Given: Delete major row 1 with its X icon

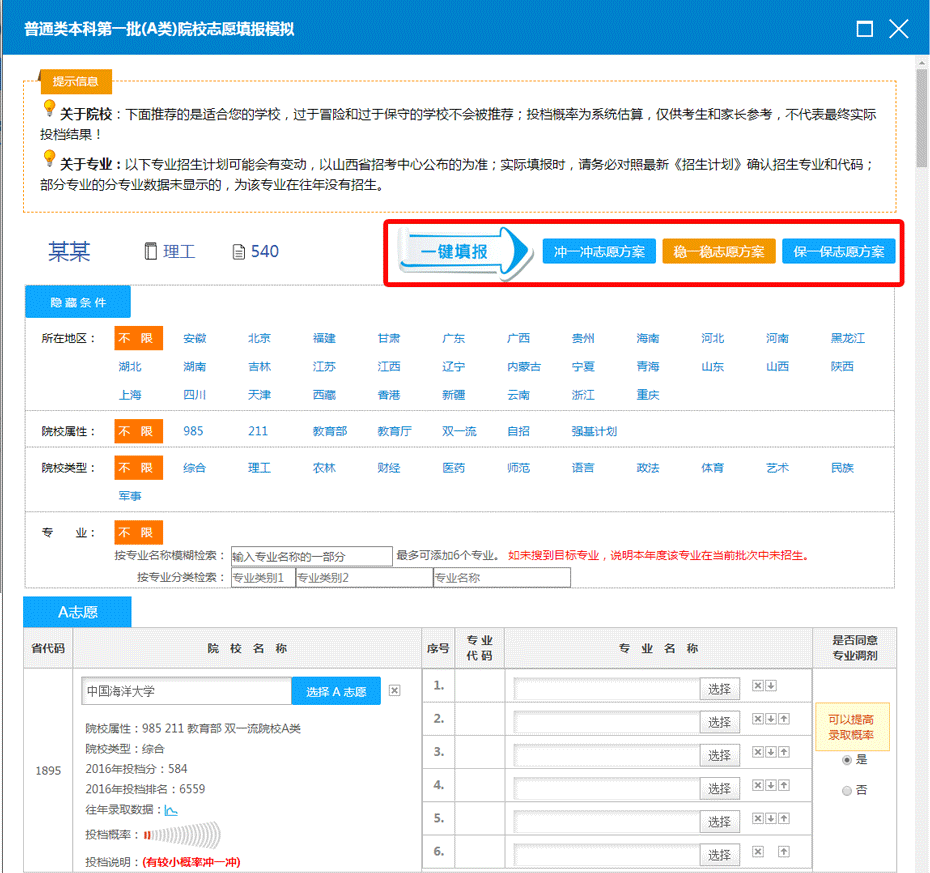Looking at the screenshot, I should coord(757,686).
